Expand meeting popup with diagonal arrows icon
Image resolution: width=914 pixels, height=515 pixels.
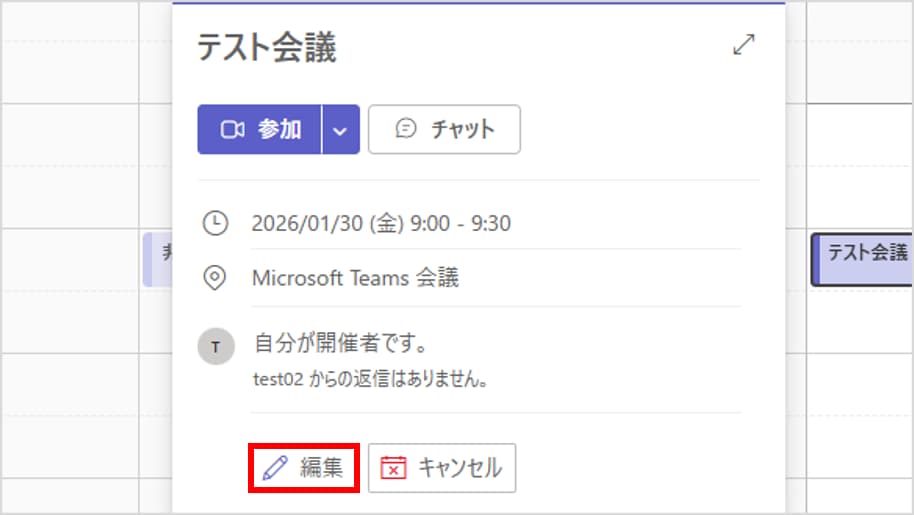[x=743, y=45]
